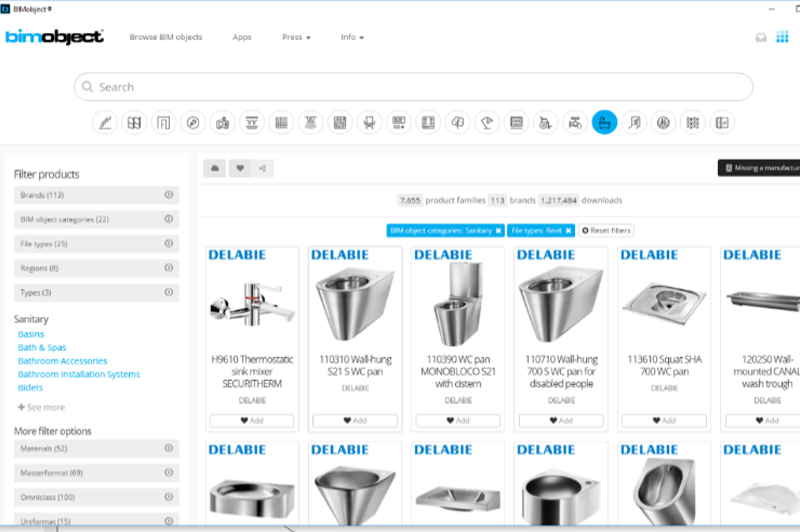Click See more under Sanitary

41,407
